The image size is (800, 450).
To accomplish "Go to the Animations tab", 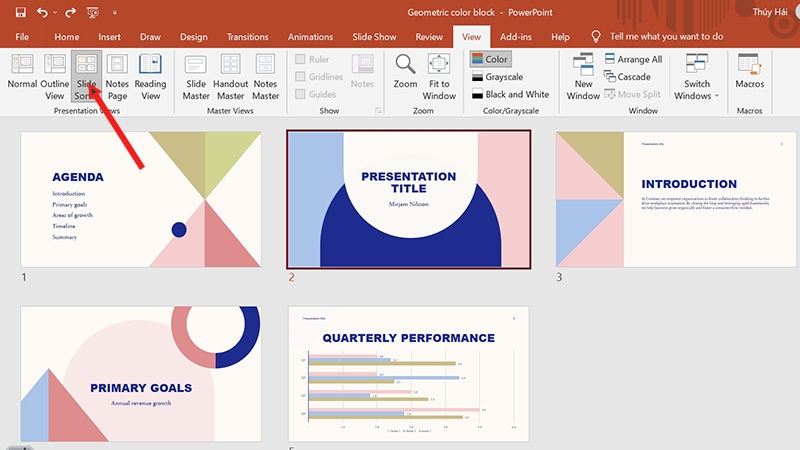I will pyautogui.click(x=310, y=37).
